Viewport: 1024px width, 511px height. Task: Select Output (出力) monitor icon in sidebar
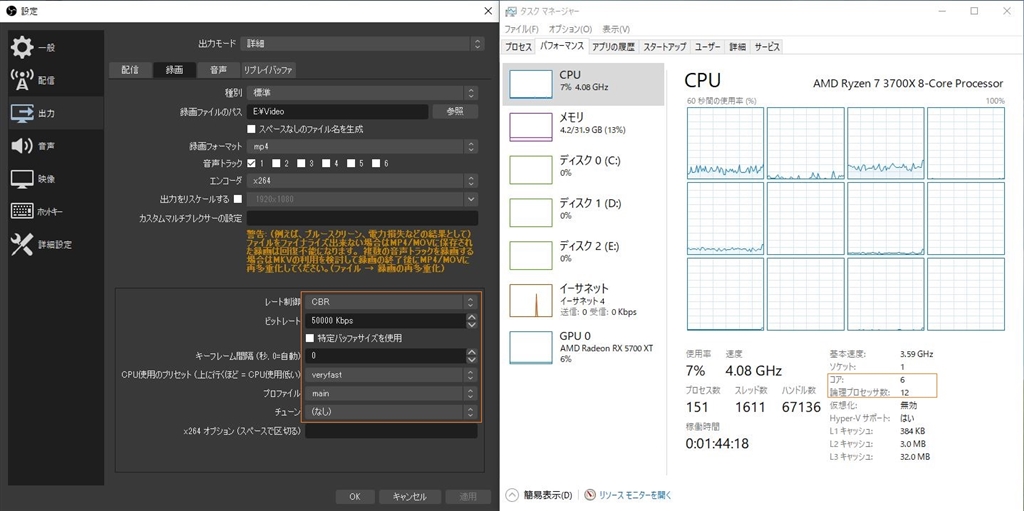[22, 113]
